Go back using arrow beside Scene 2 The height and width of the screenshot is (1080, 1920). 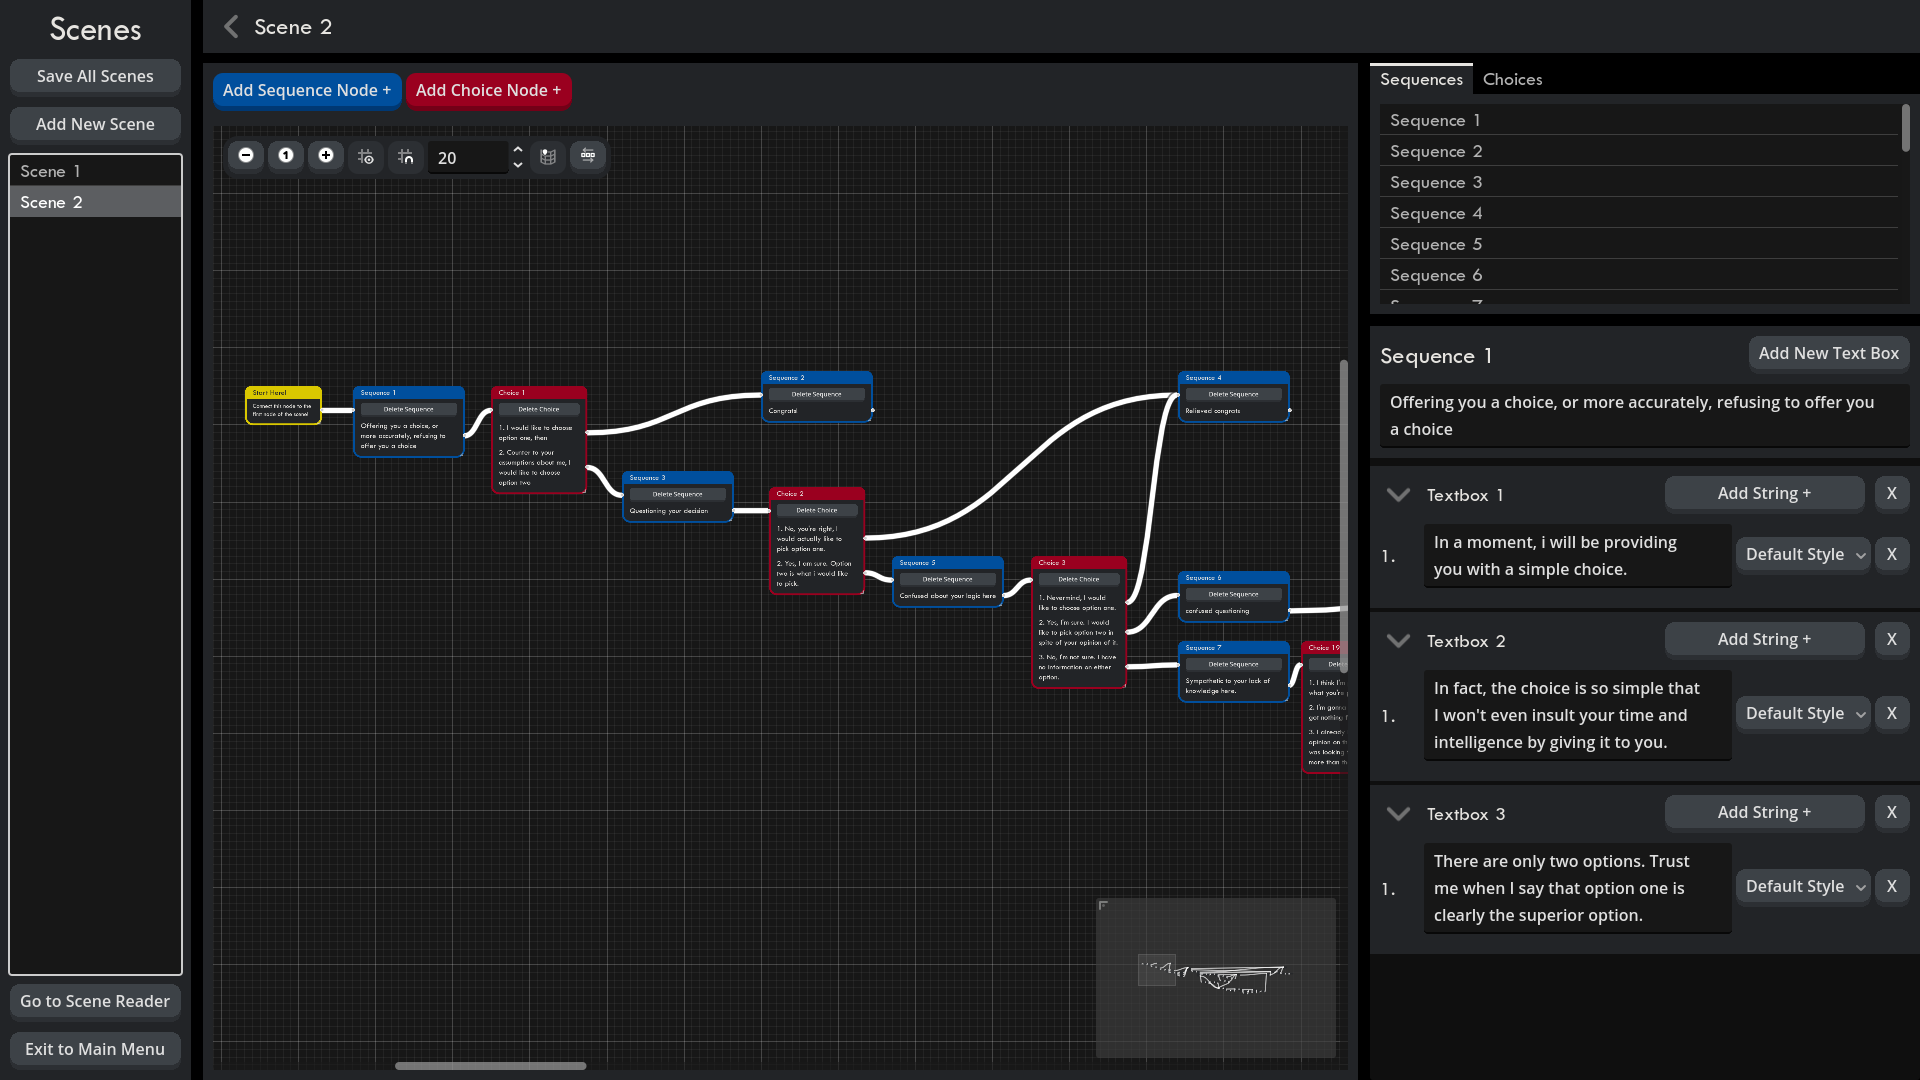pos(231,27)
